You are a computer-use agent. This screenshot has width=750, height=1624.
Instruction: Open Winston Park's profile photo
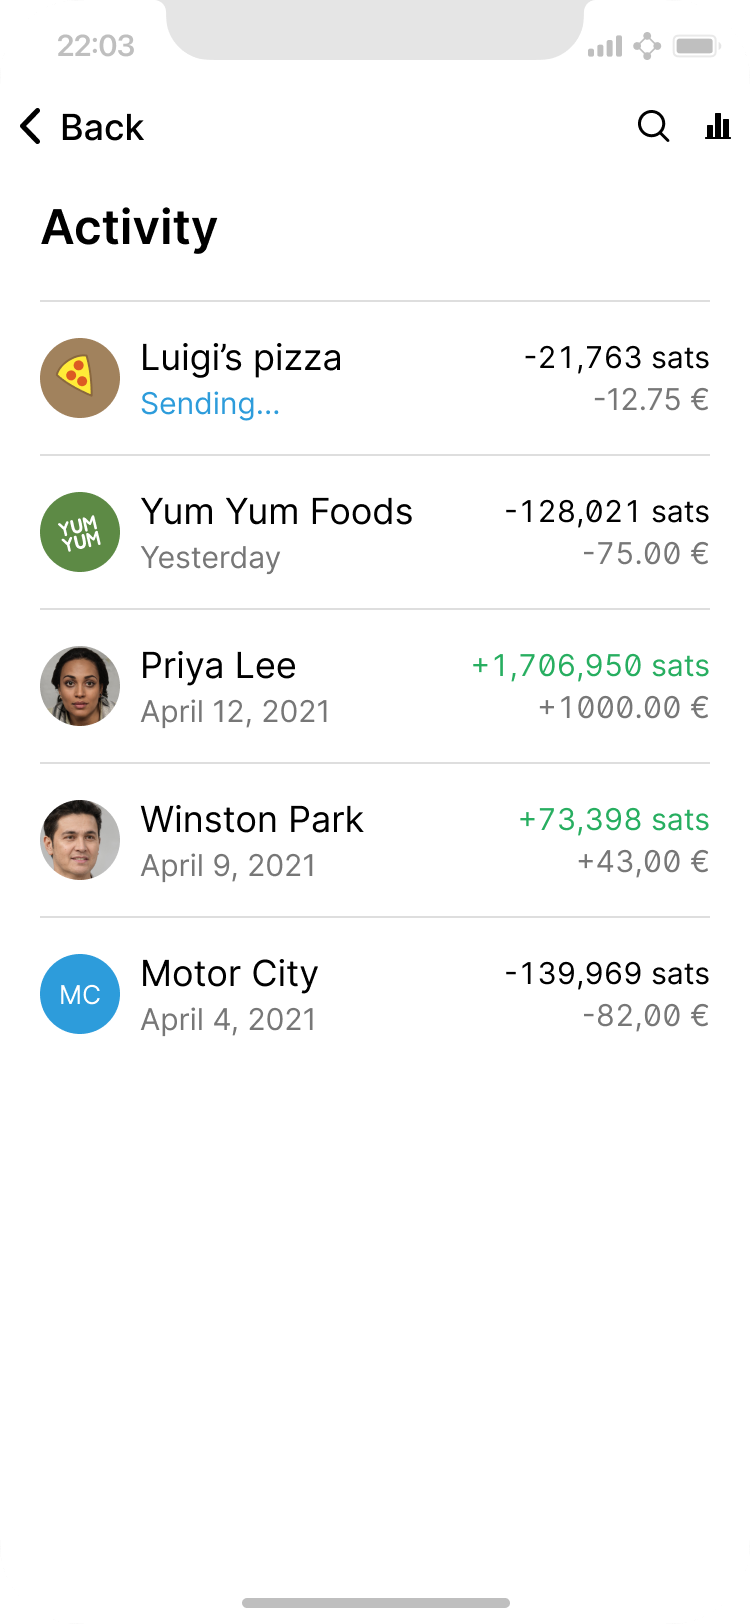pos(80,840)
